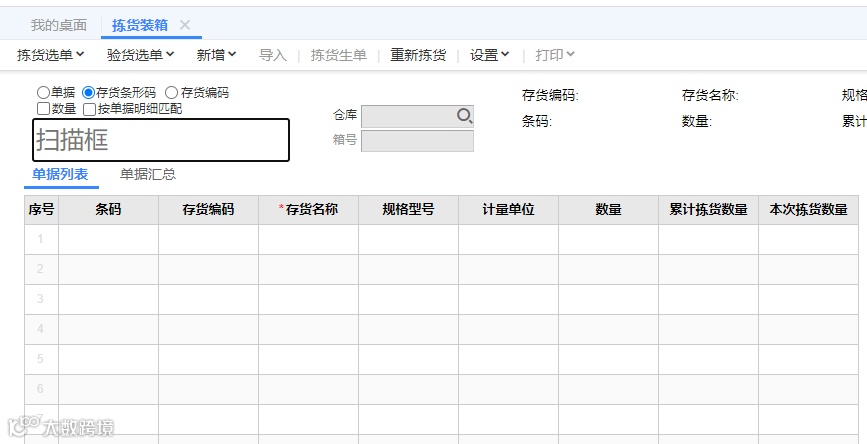Screen dimensions: 867x444
Task: Select row number 2 in the table
Action: pyautogui.click(x=41, y=269)
